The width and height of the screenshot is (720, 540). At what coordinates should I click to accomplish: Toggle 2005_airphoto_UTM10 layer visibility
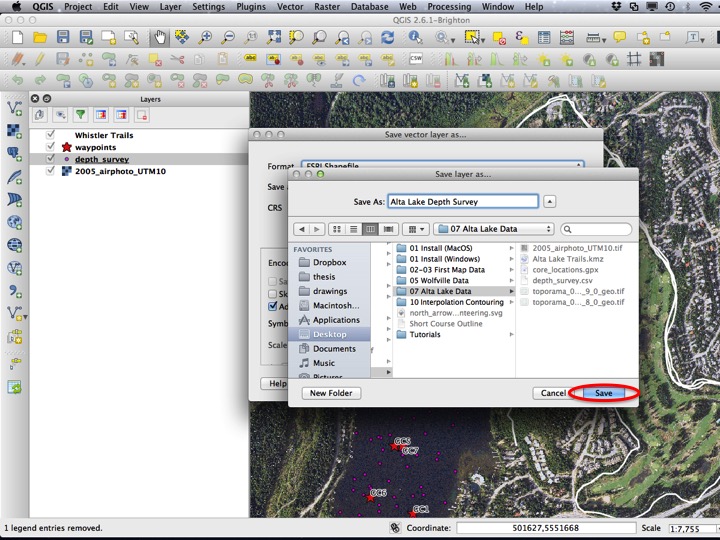(51, 170)
